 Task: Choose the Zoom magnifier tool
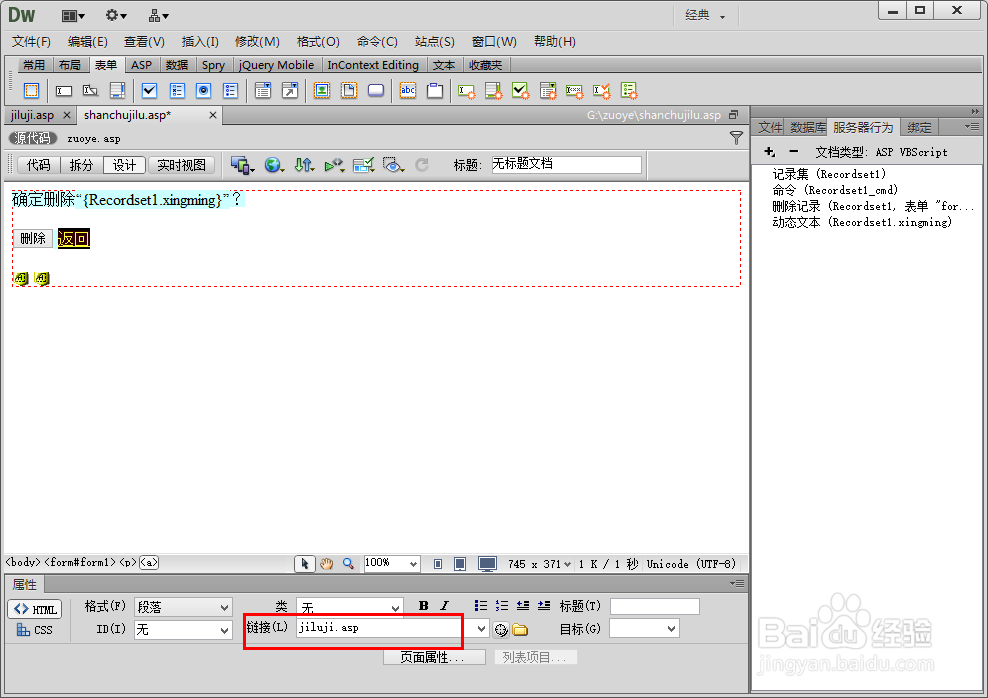pos(348,564)
